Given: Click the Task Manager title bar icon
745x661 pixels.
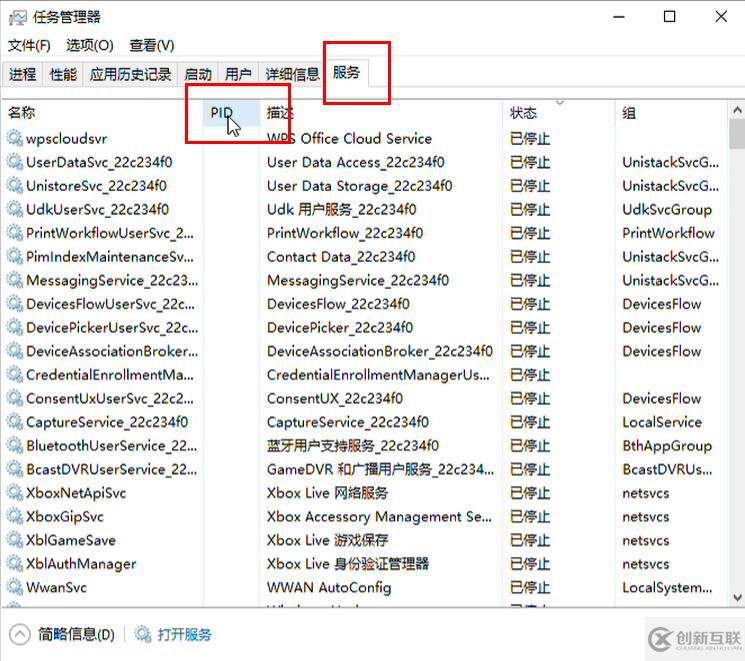Looking at the screenshot, I should pyautogui.click(x=18, y=18).
